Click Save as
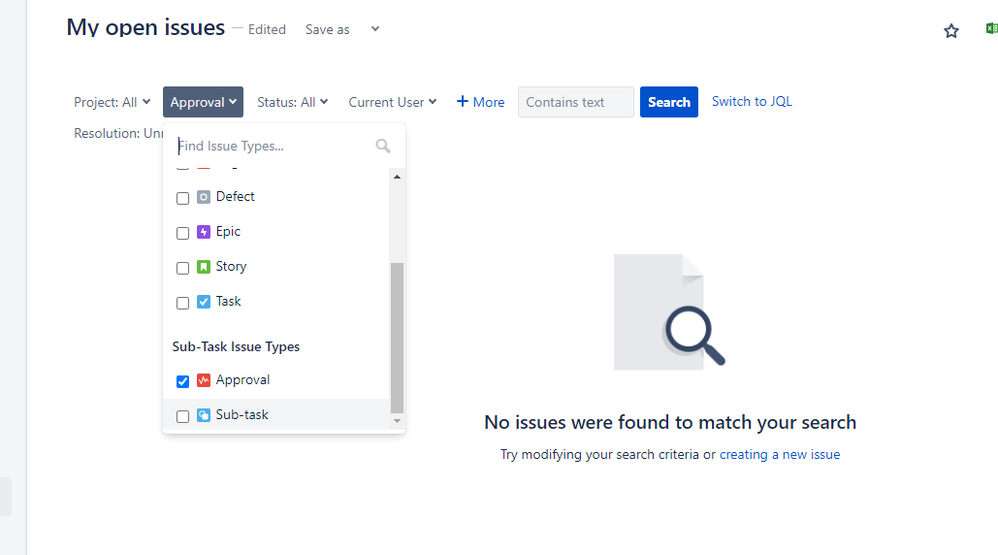Screen dimensions: 998x555 [327, 29]
